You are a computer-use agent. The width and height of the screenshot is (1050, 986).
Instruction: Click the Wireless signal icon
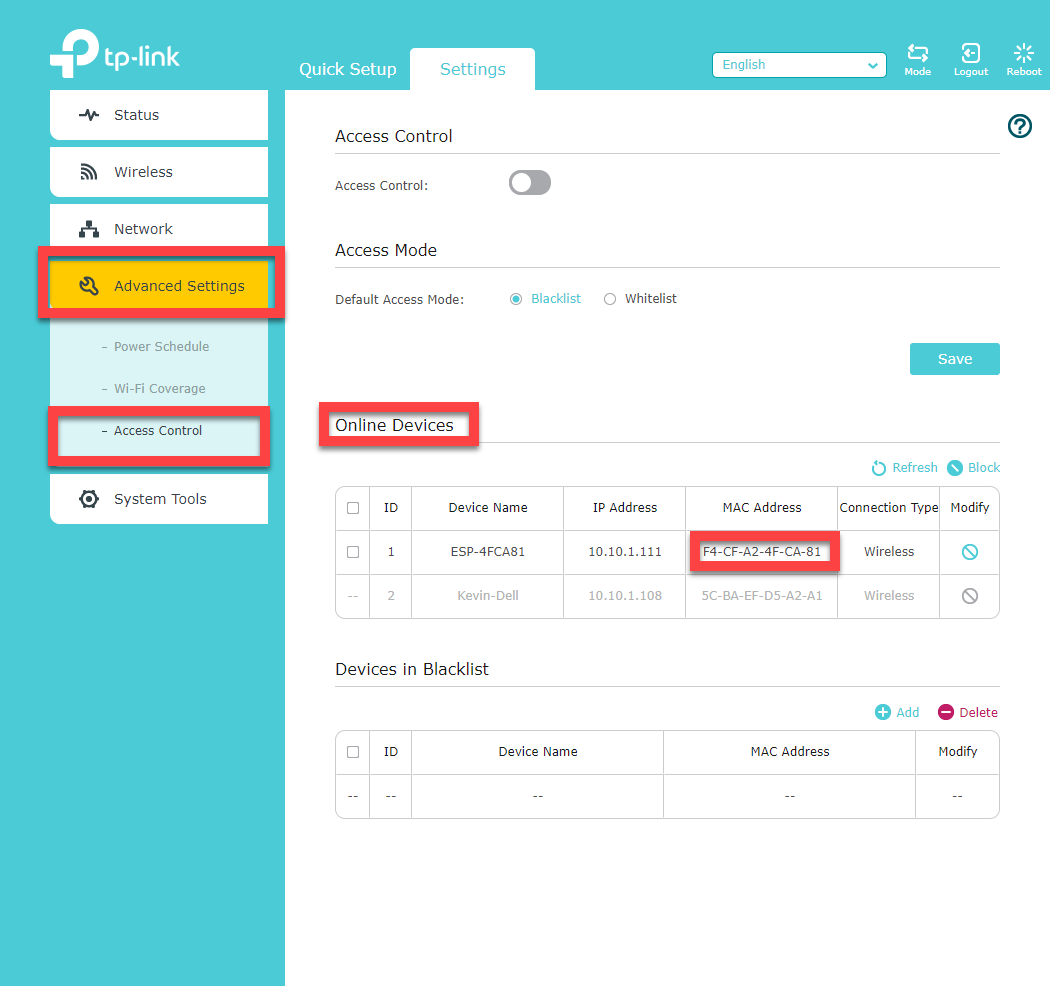(88, 172)
